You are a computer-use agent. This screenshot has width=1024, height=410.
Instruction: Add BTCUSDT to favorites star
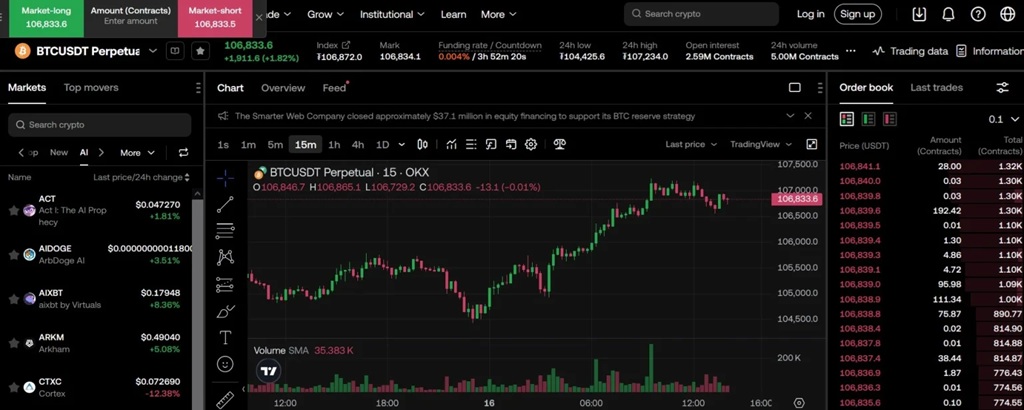point(200,51)
